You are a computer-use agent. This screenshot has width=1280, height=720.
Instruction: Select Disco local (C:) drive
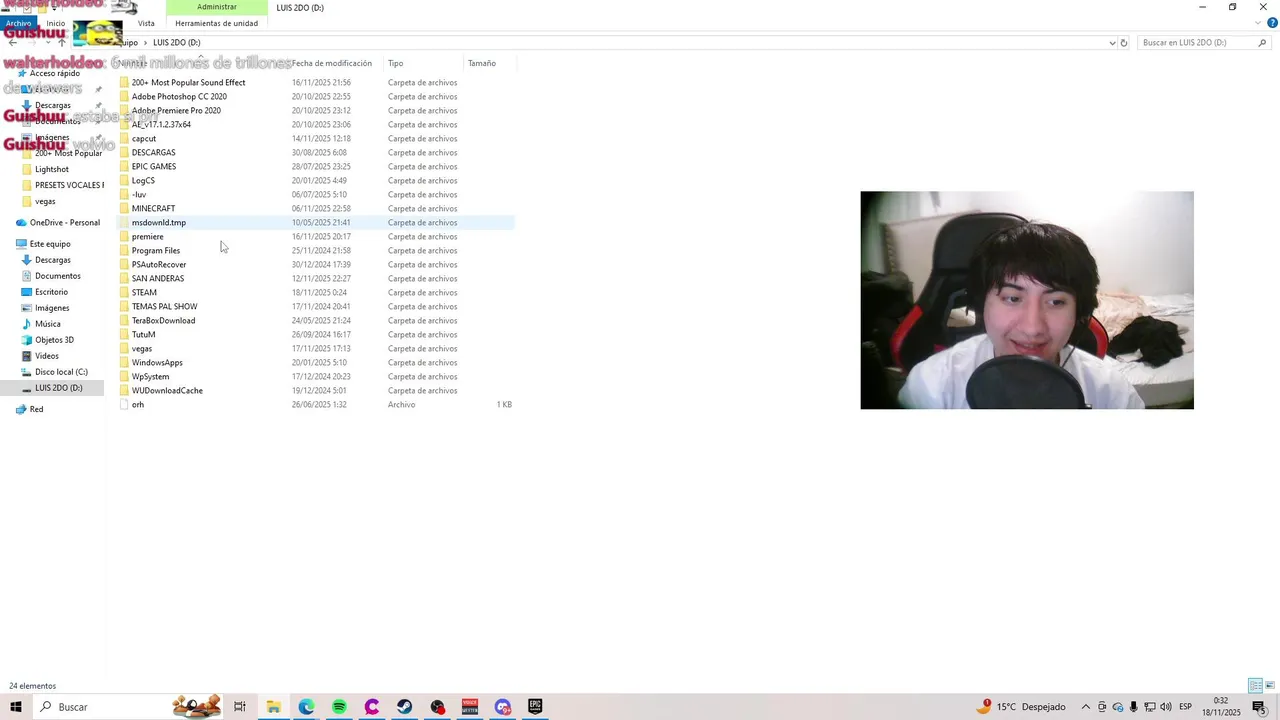point(61,372)
